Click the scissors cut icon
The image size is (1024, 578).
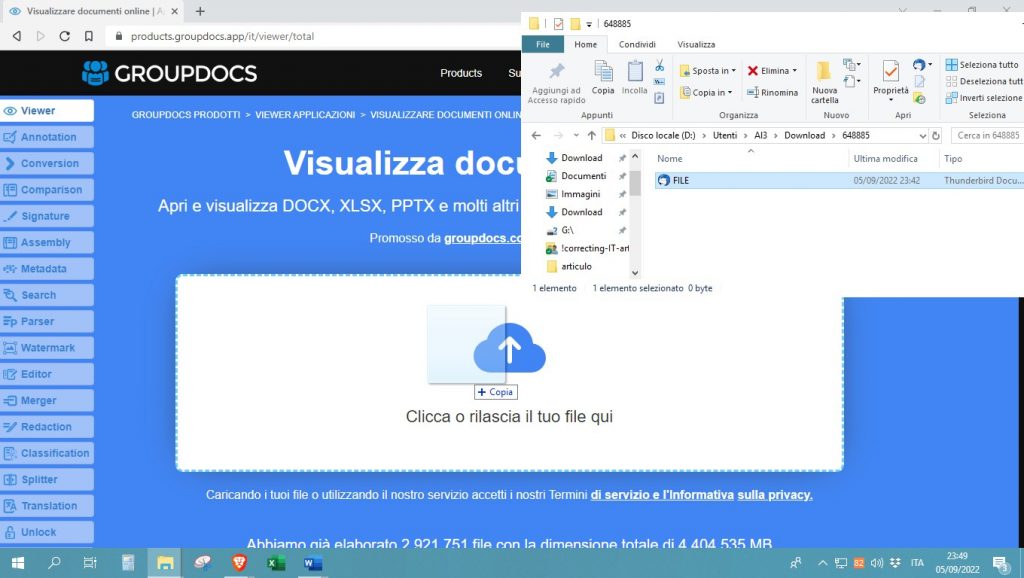(659, 66)
